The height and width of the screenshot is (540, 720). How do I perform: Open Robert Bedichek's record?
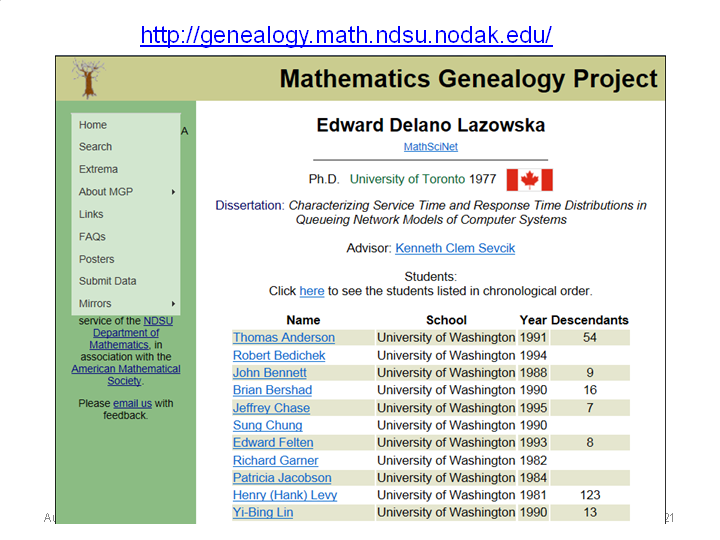point(279,355)
